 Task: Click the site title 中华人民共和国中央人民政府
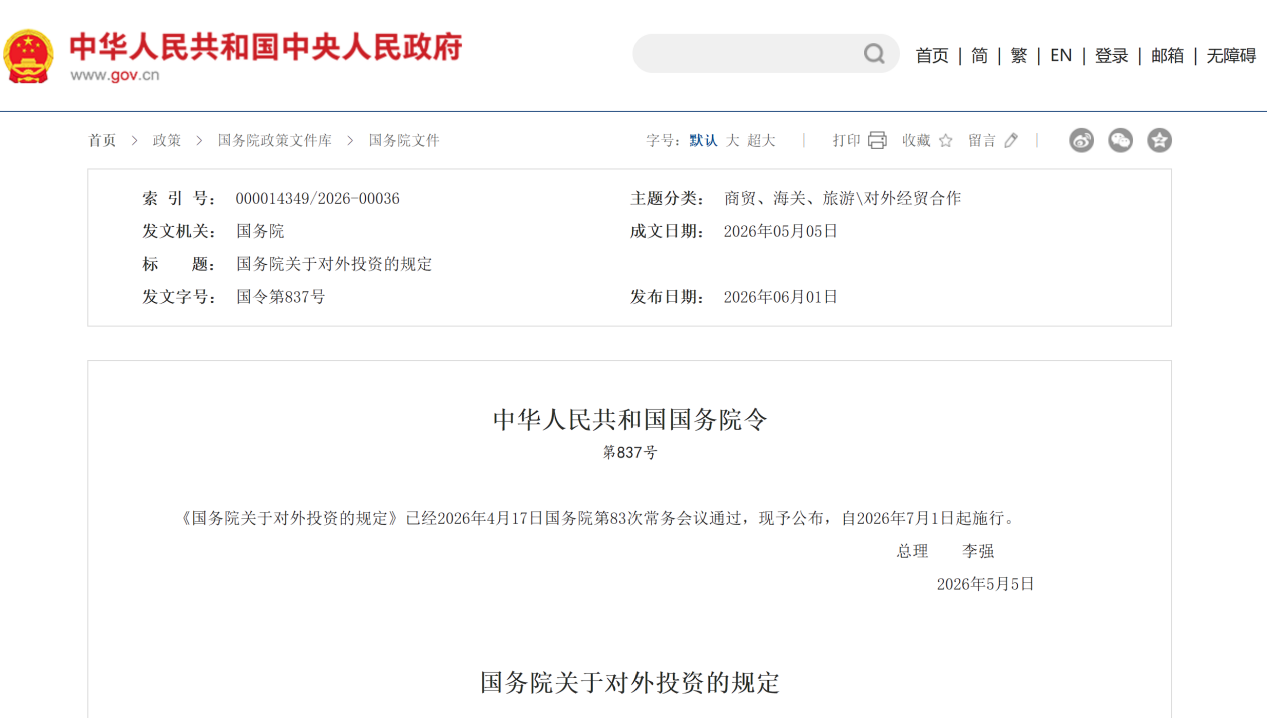266,46
